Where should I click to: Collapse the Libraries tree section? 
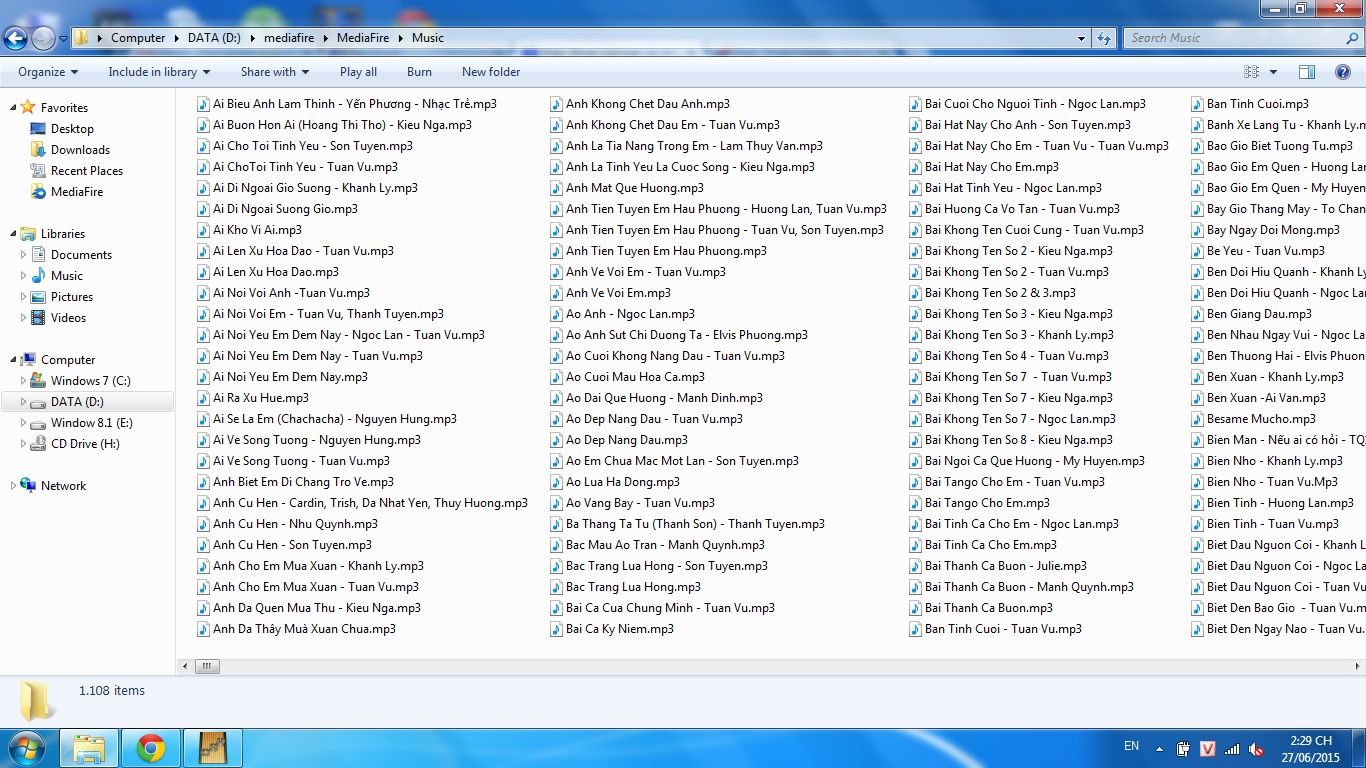(13, 234)
